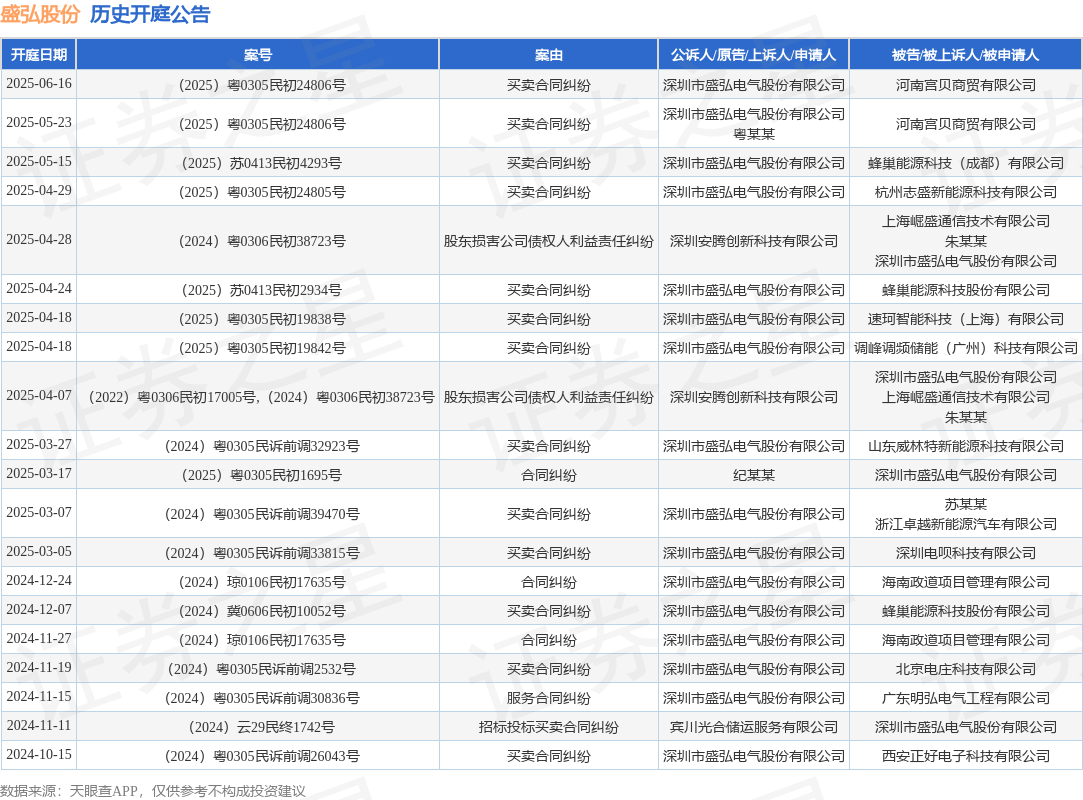Select the 开庭日期 column header

pyautogui.click(x=39, y=55)
